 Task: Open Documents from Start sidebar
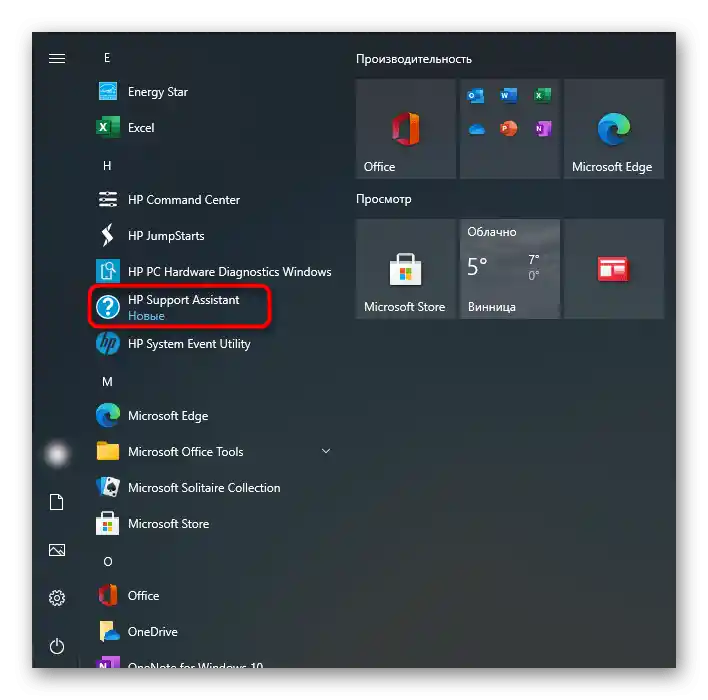[x=56, y=502]
